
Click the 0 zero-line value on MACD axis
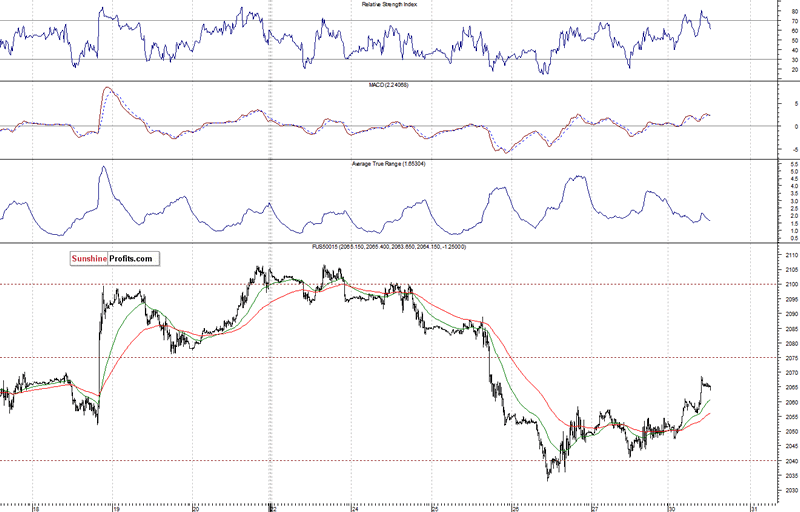point(796,126)
